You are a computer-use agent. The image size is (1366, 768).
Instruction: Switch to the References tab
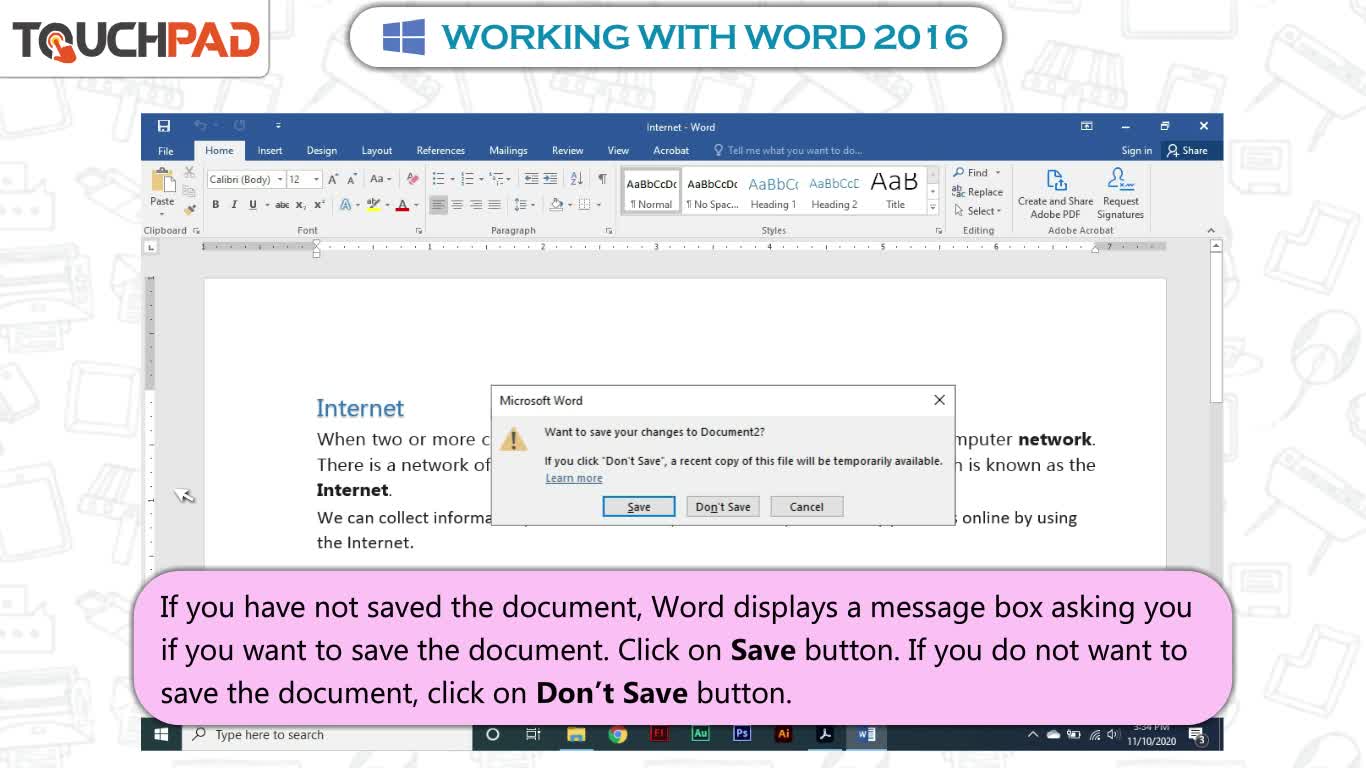(441, 151)
